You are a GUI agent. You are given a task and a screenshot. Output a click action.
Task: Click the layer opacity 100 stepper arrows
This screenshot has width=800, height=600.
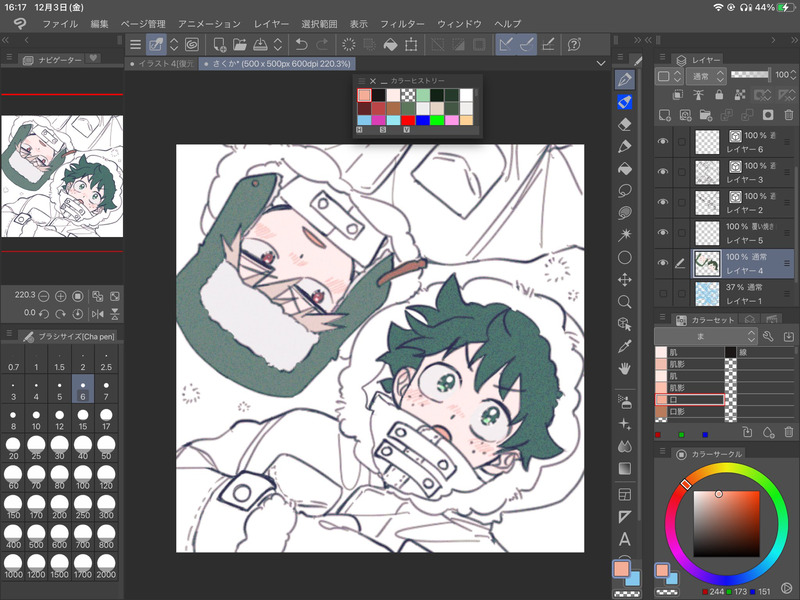click(793, 75)
